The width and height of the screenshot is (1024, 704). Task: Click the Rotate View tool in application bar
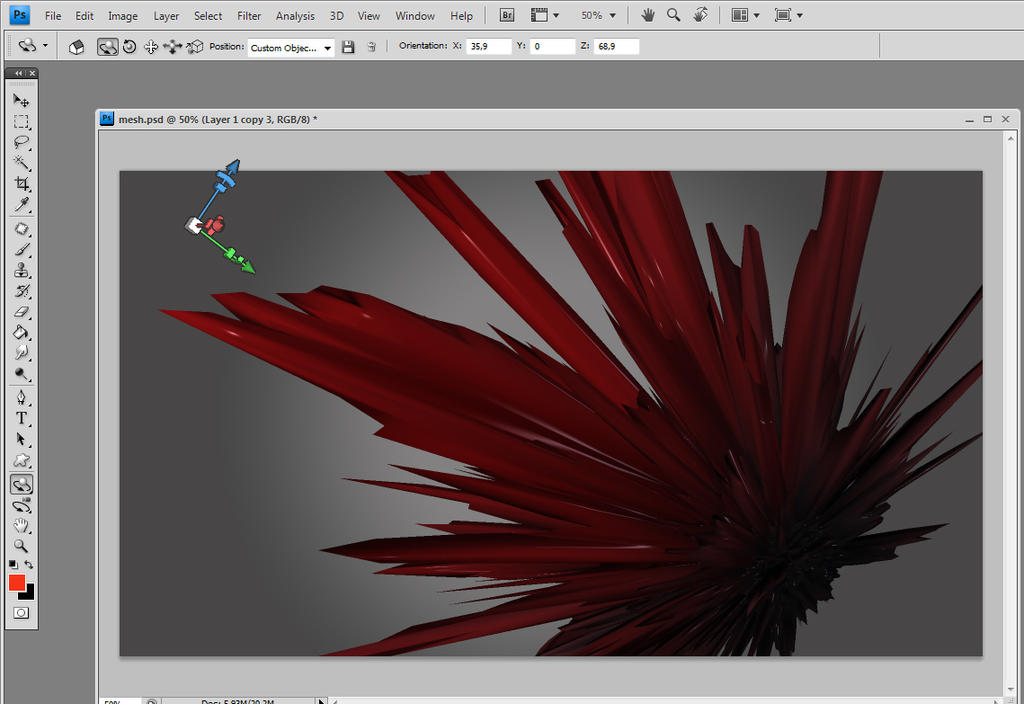coord(700,15)
